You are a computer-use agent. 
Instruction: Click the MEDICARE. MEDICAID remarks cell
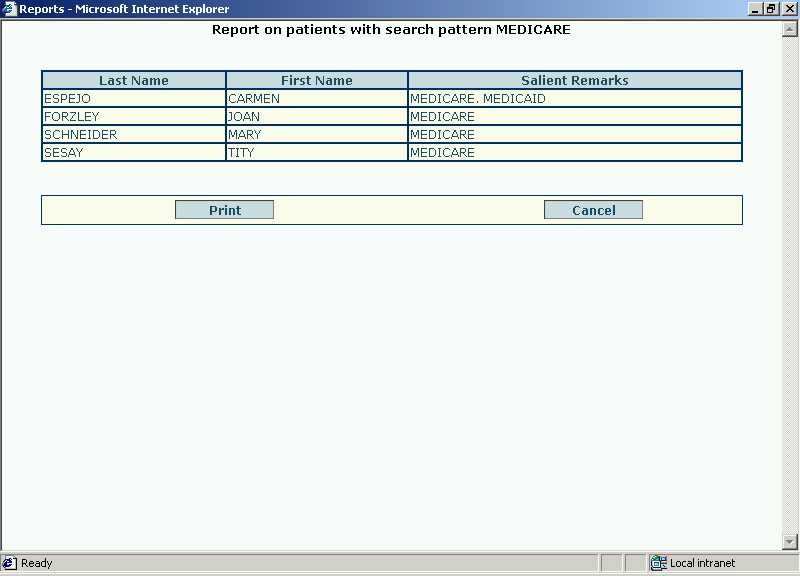coord(575,98)
